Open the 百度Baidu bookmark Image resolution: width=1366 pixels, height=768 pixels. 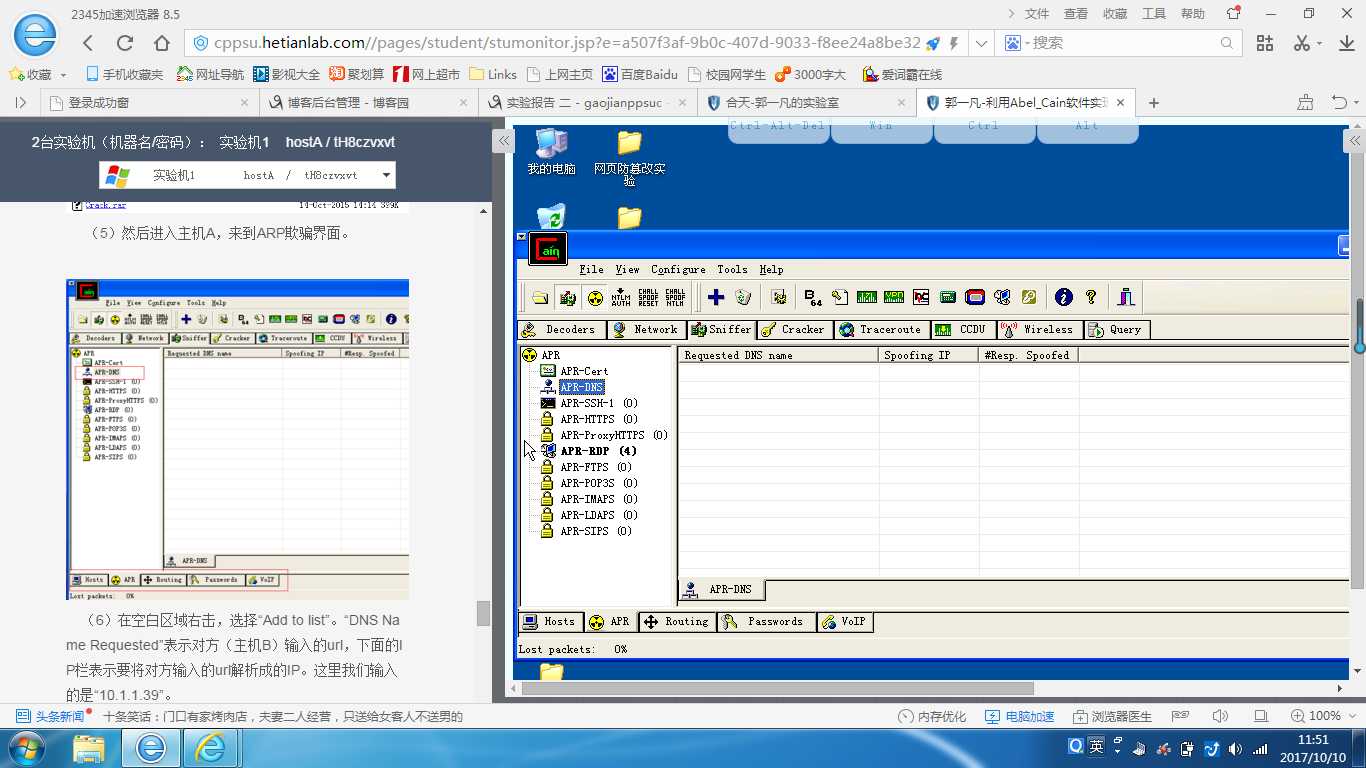pyautogui.click(x=640, y=74)
